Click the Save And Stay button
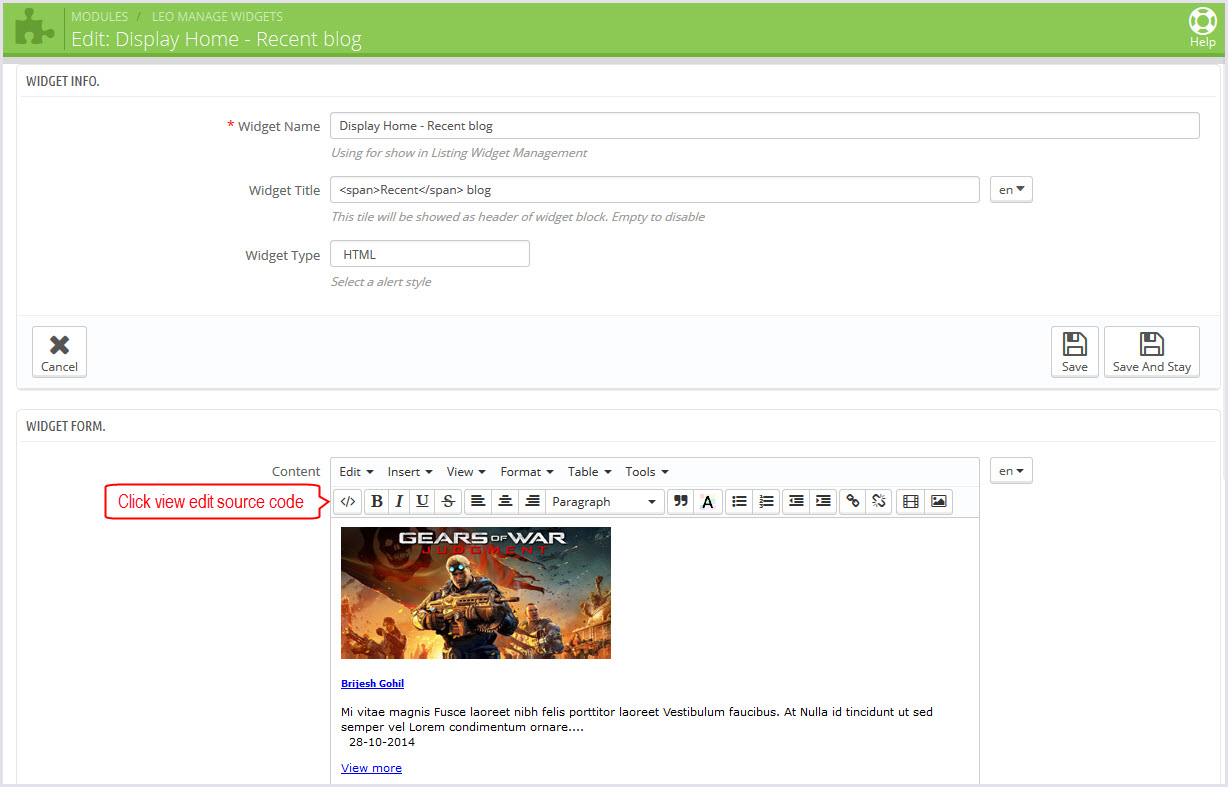The image size is (1228, 787). coord(1152,351)
